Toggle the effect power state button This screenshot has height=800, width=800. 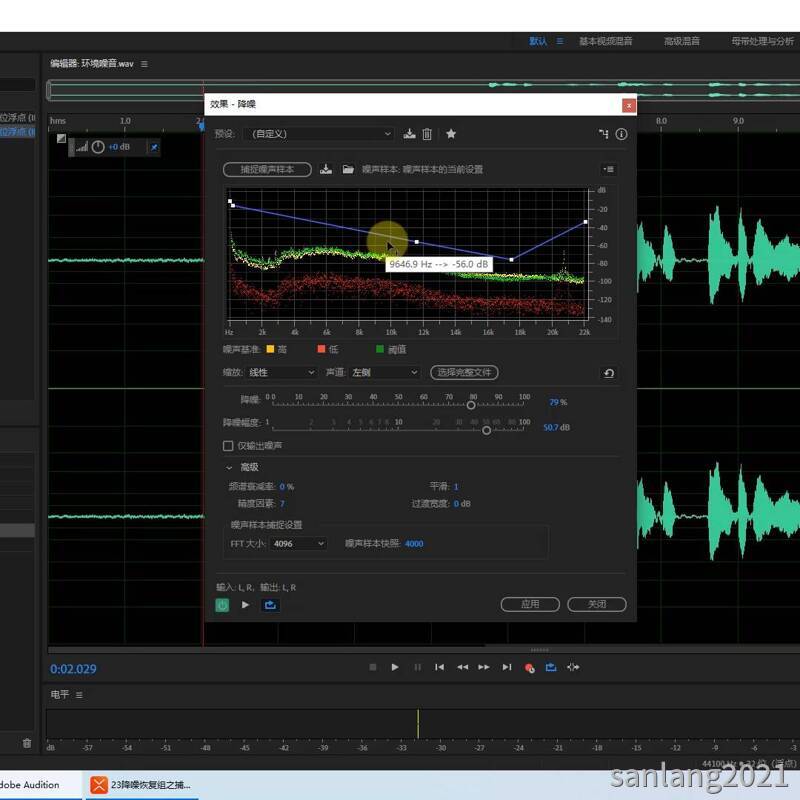[x=222, y=605]
